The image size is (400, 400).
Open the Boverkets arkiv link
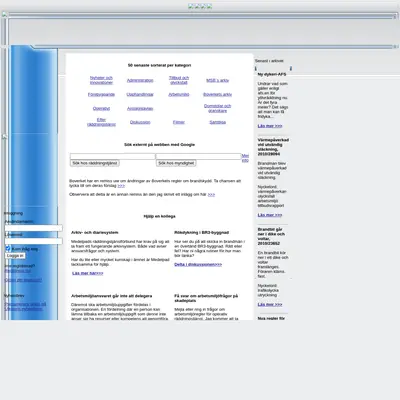217,94
